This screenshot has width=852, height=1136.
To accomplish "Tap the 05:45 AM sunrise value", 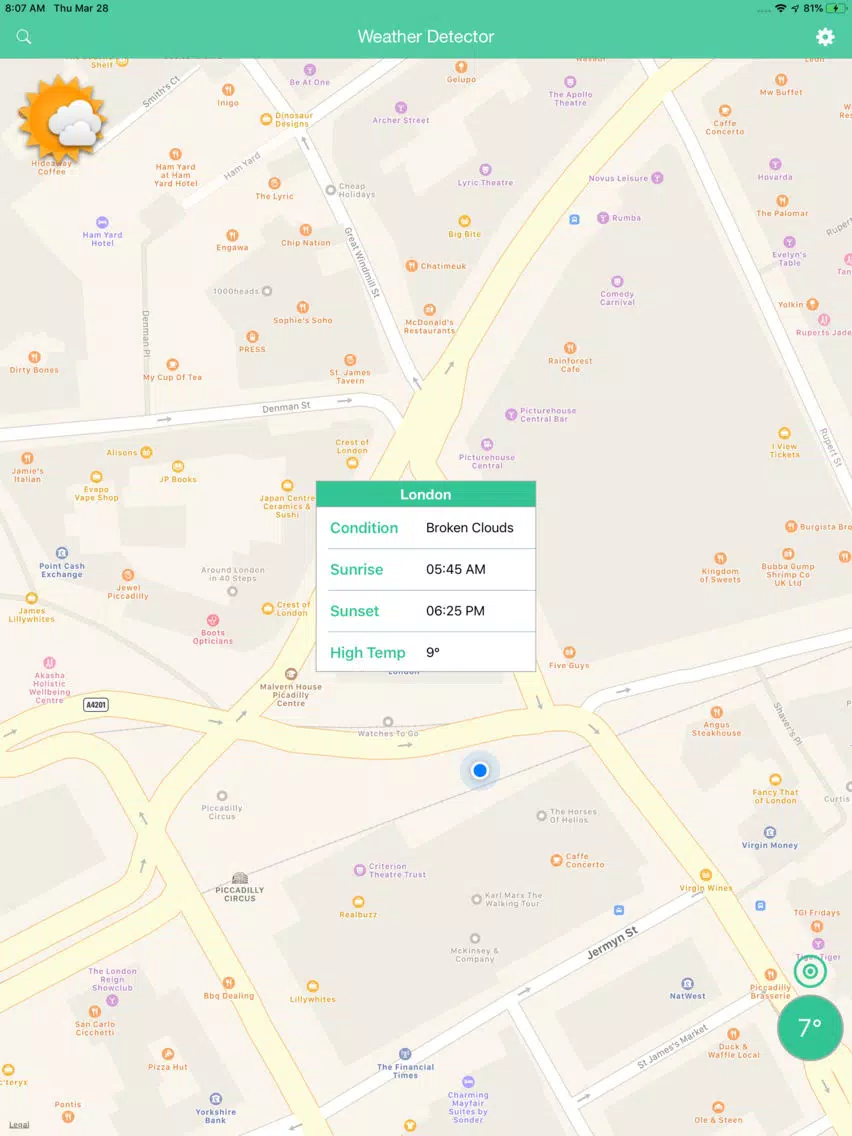I will pos(456,569).
